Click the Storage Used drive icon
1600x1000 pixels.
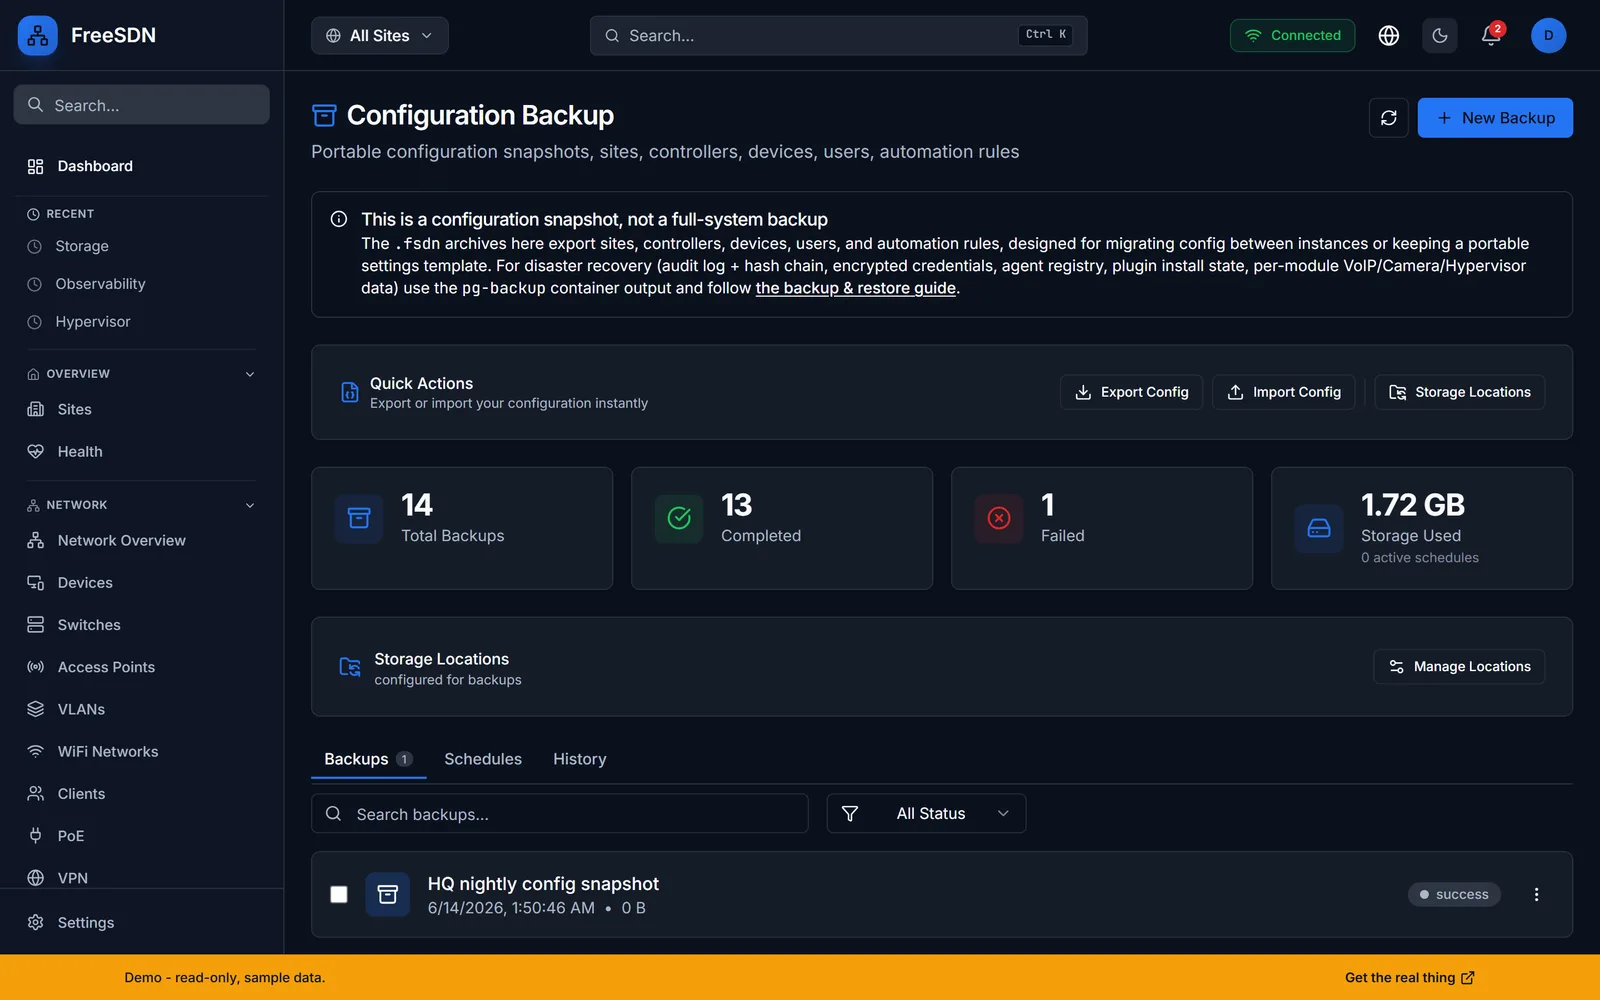[1319, 528]
